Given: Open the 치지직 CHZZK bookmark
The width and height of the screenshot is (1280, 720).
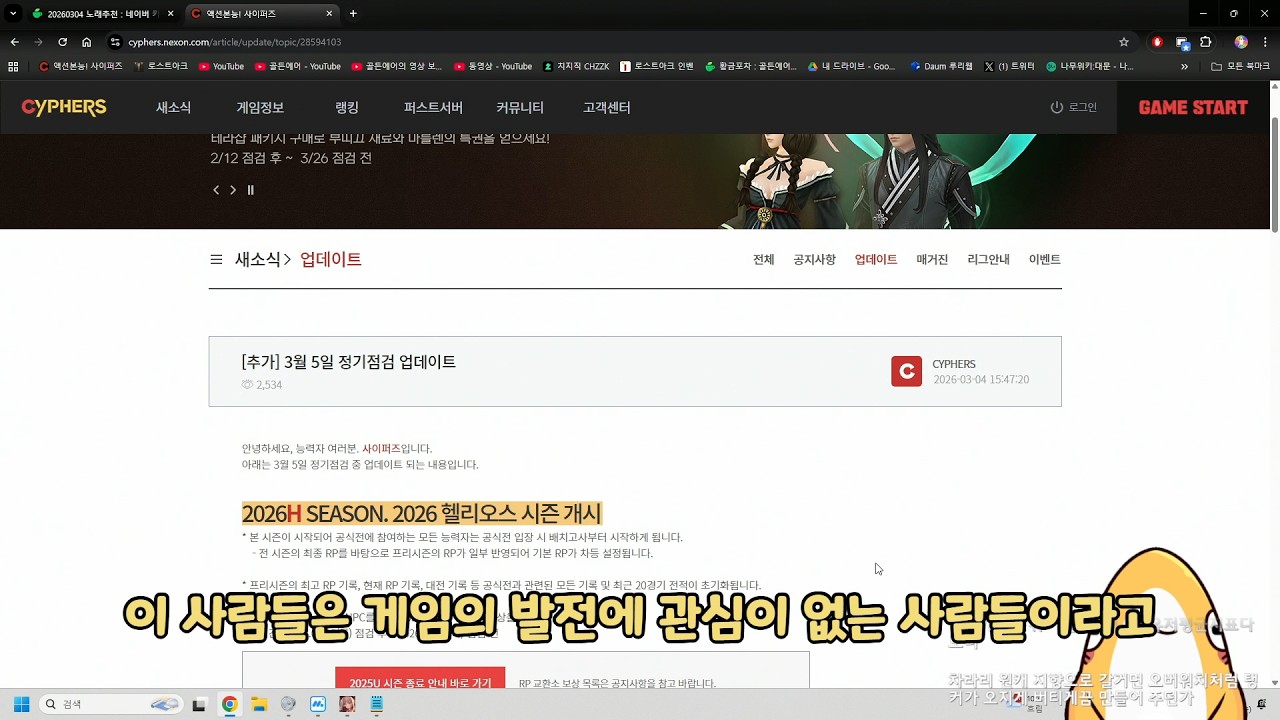Looking at the screenshot, I should pos(576,66).
